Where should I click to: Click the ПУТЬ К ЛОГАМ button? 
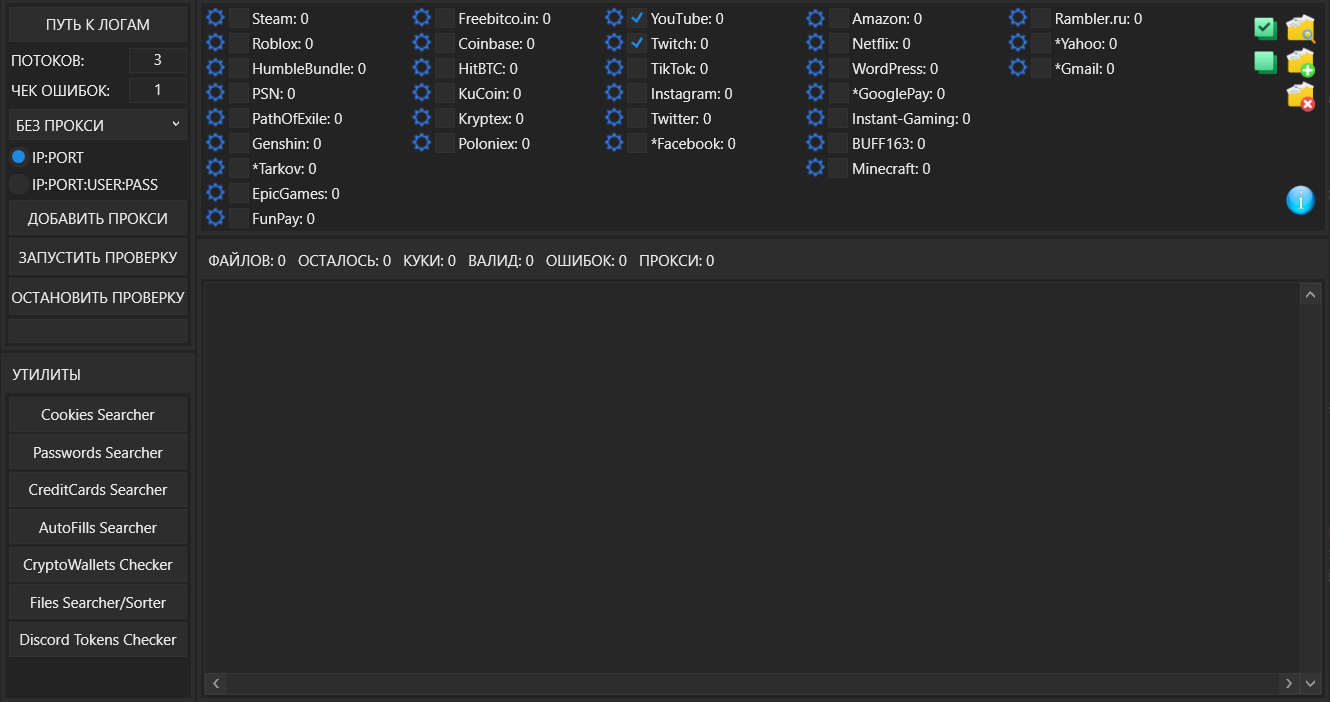point(98,25)
